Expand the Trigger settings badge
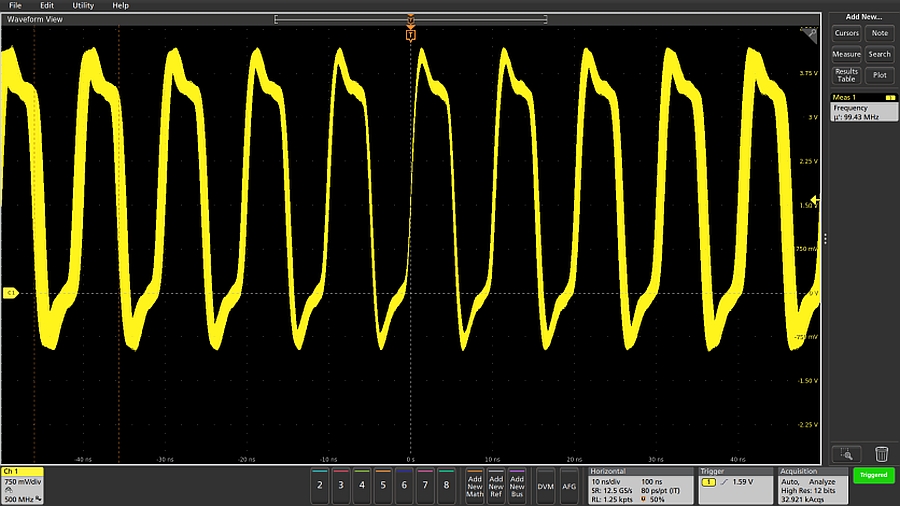Screen dimensions: 900x506 coord(735,485)
